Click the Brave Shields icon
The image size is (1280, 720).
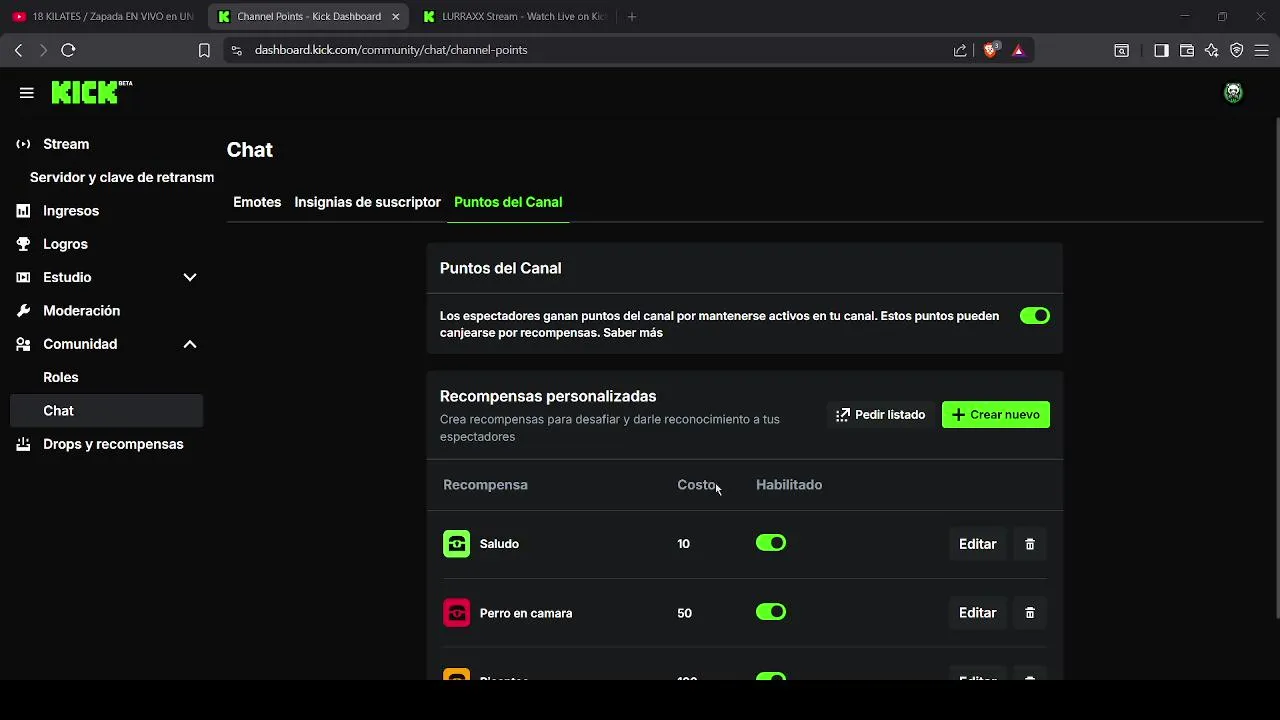(990, 50)
